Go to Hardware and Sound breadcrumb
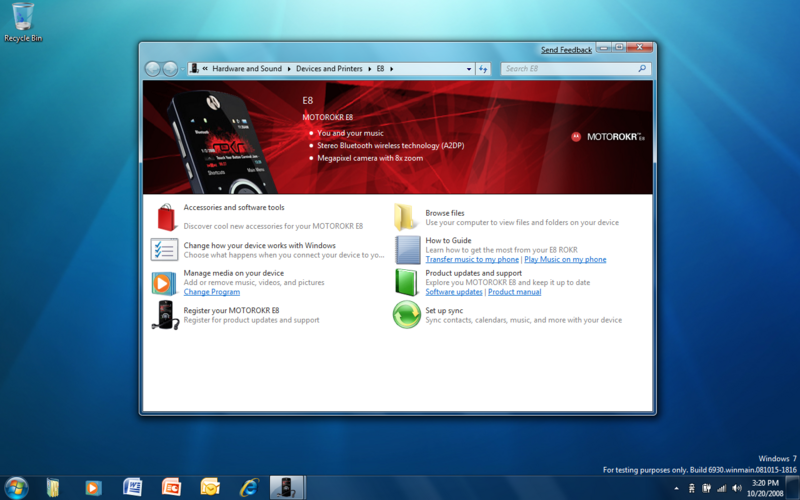 click(x=247, y=69)
